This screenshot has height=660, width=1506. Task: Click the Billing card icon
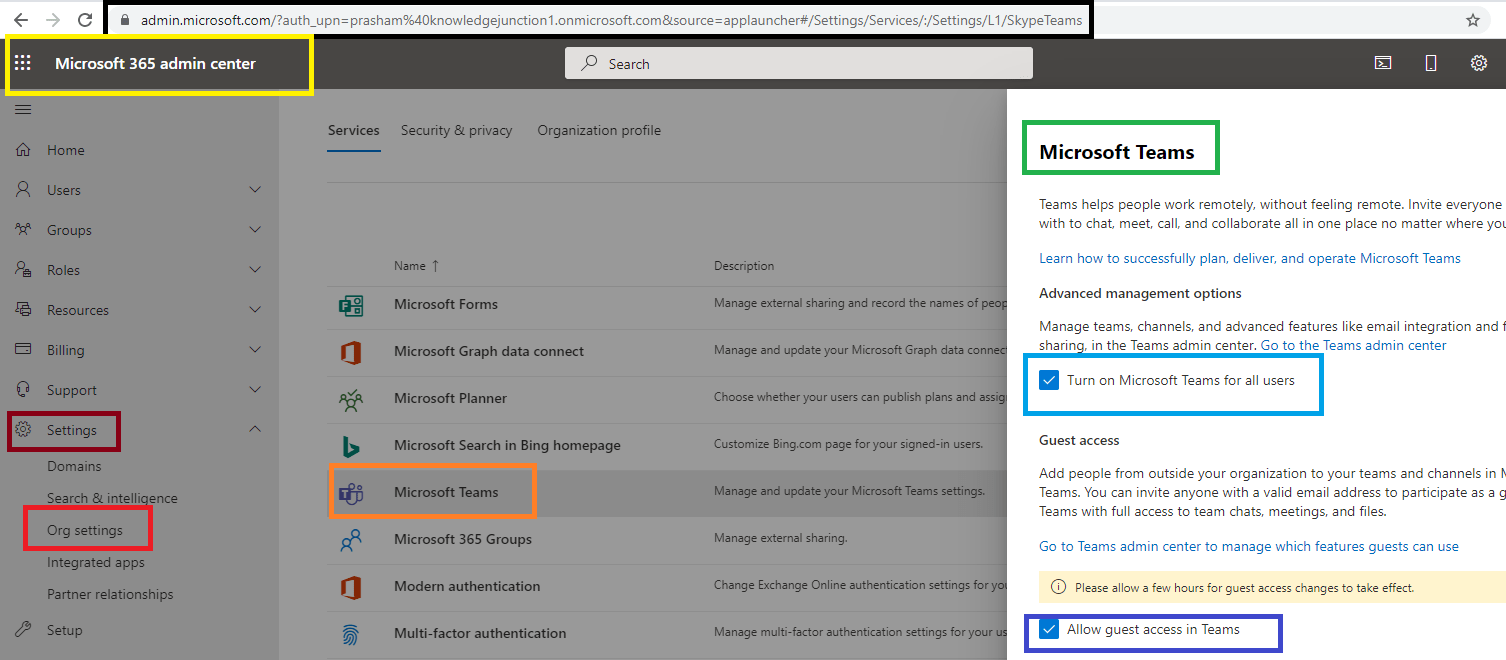point(23,350)
